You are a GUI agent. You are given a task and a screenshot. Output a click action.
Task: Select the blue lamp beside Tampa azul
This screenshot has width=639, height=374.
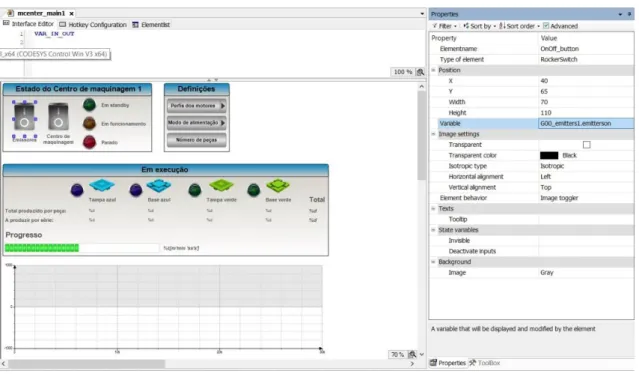[x=77, y=190]
